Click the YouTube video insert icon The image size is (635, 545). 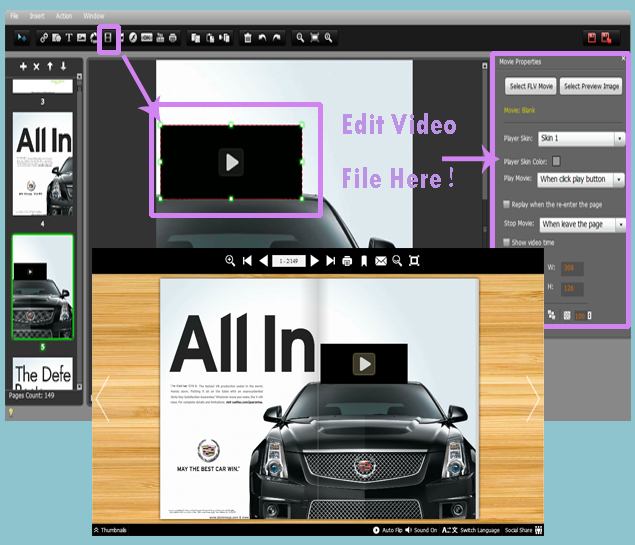160,38
